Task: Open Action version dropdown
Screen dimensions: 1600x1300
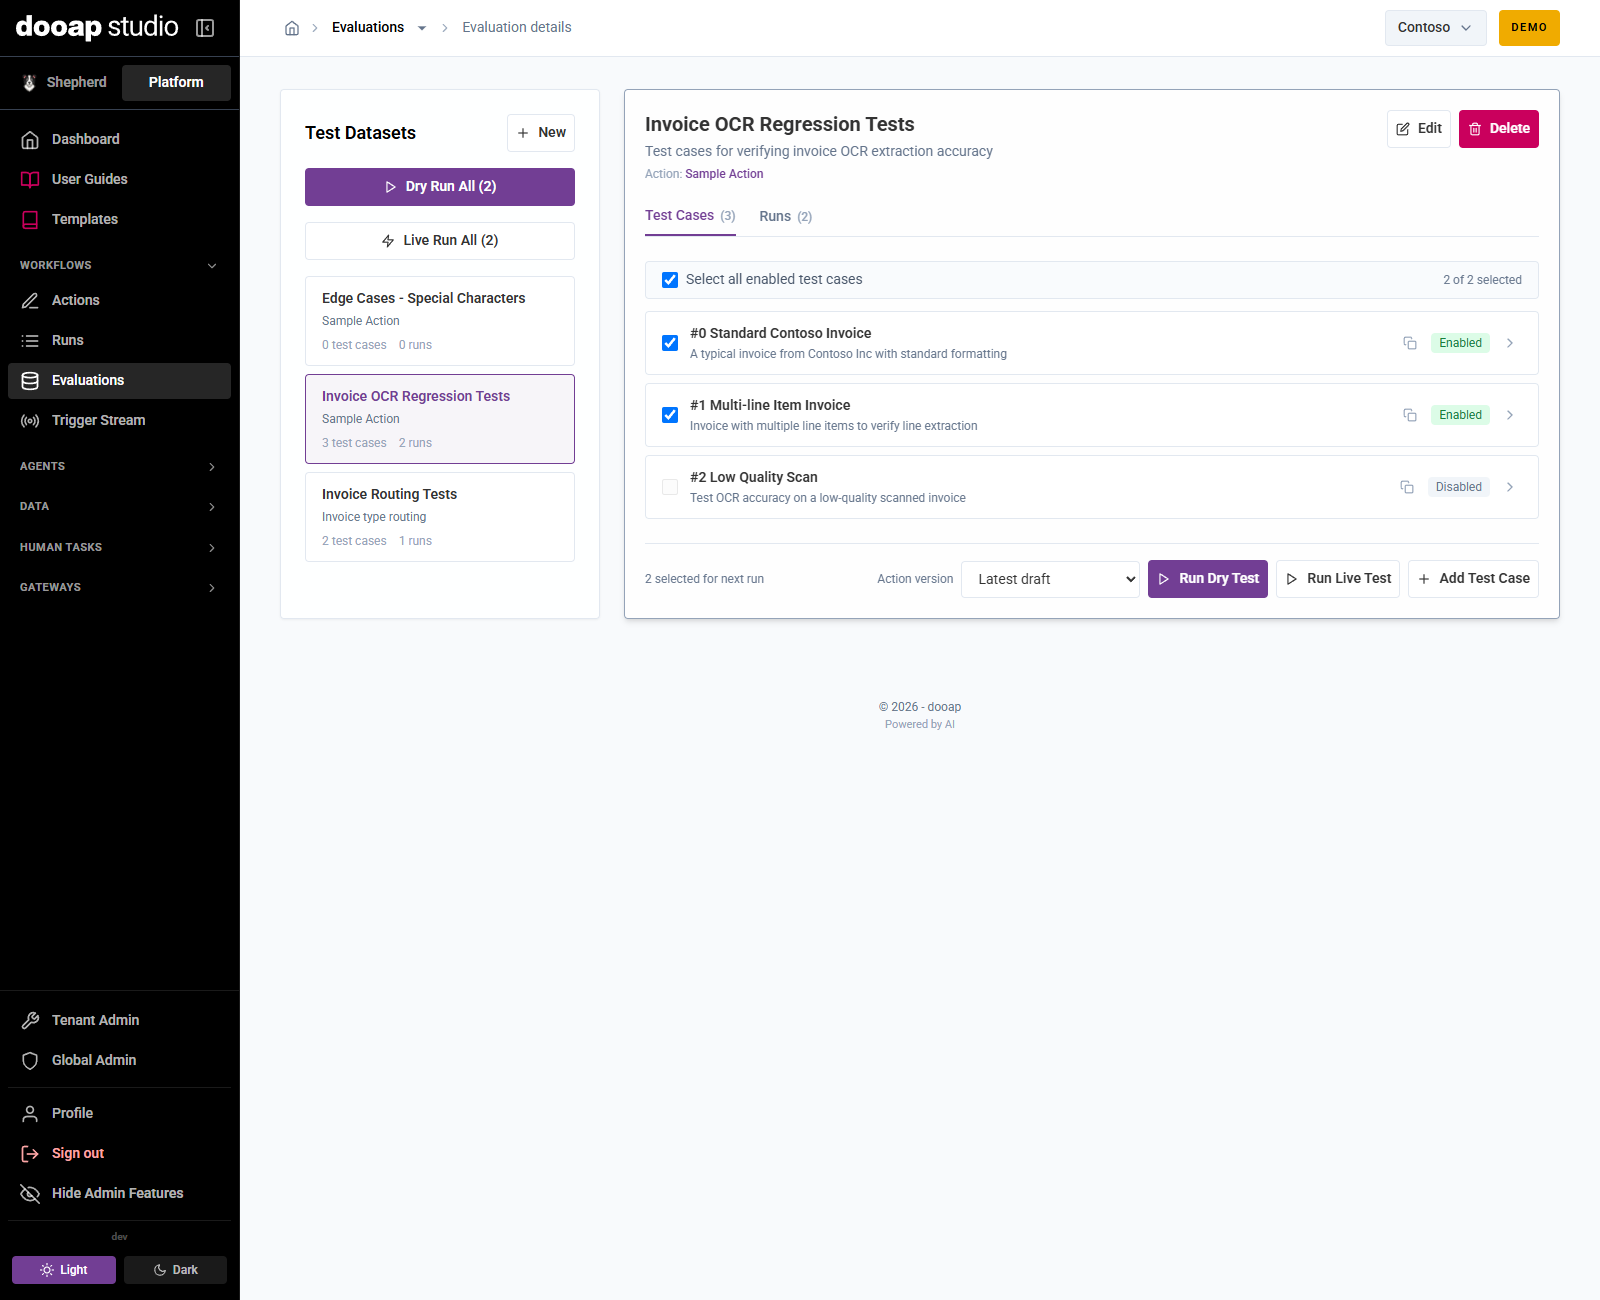Action: (1050, 579)
